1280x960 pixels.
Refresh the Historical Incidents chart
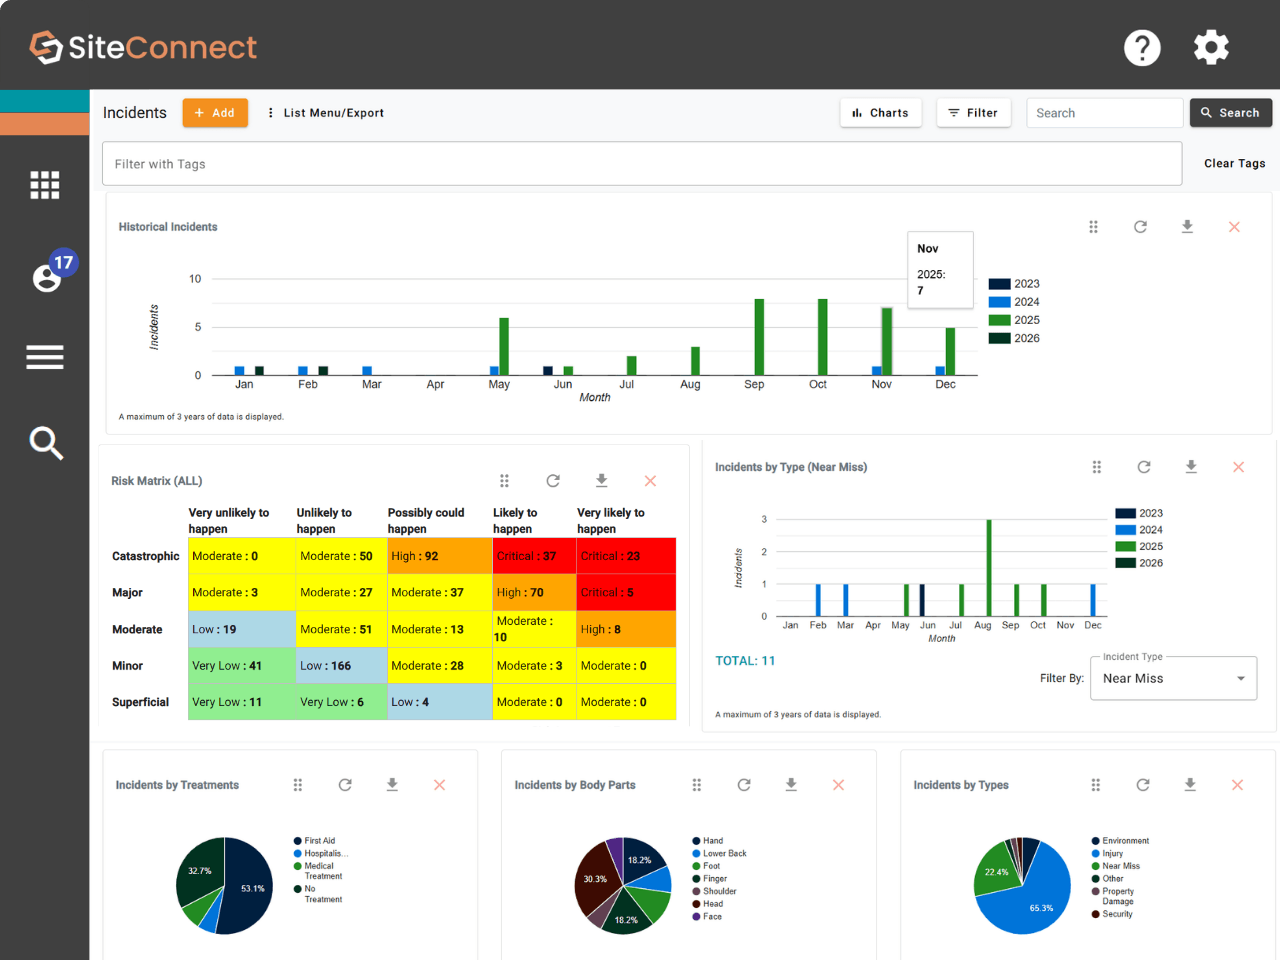1140,227
